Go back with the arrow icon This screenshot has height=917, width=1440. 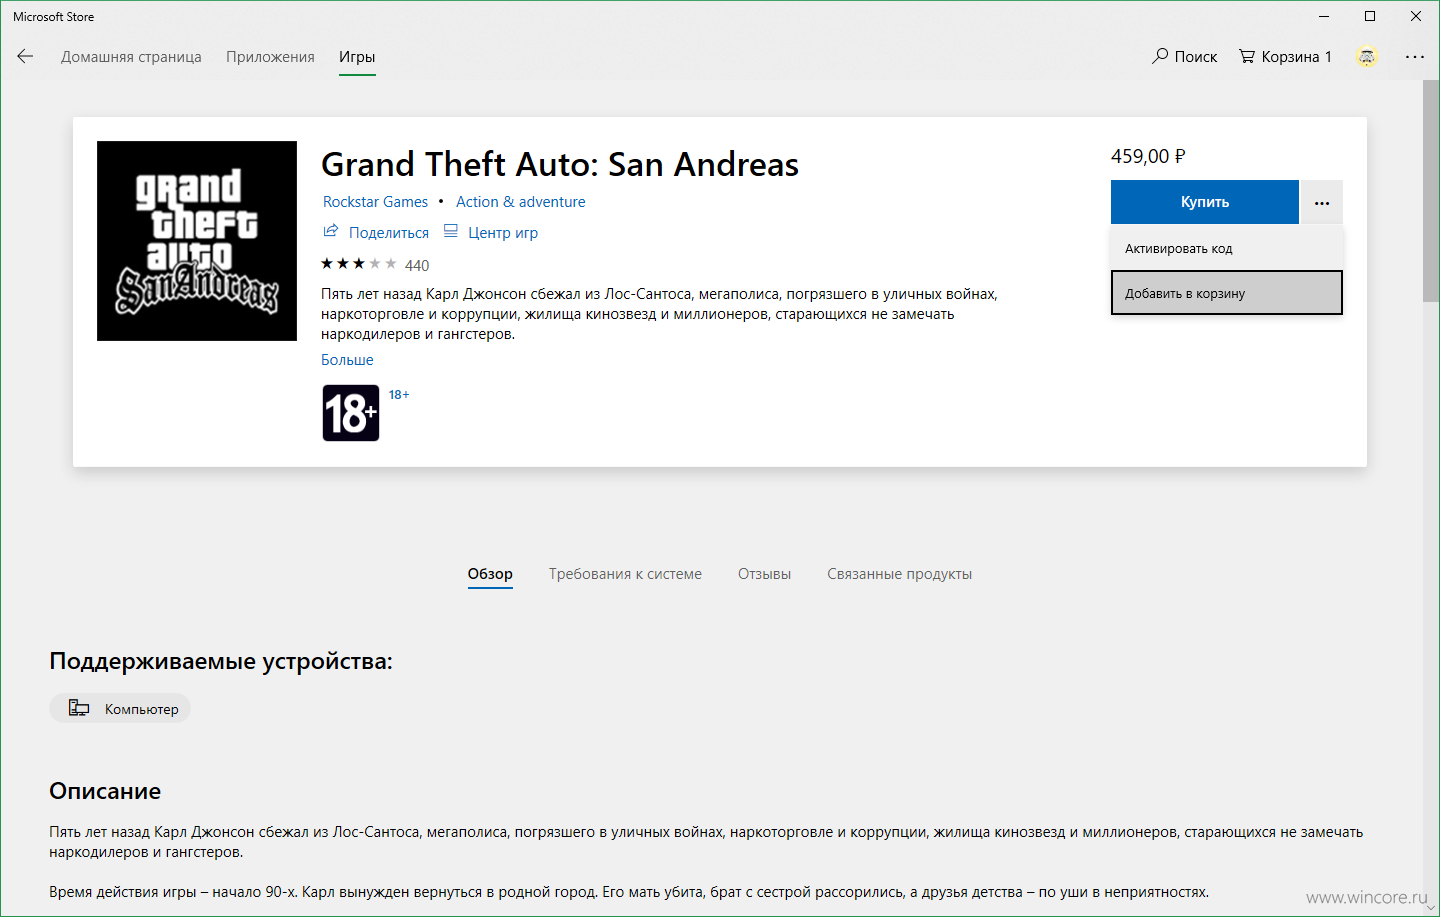pos(25,56)
